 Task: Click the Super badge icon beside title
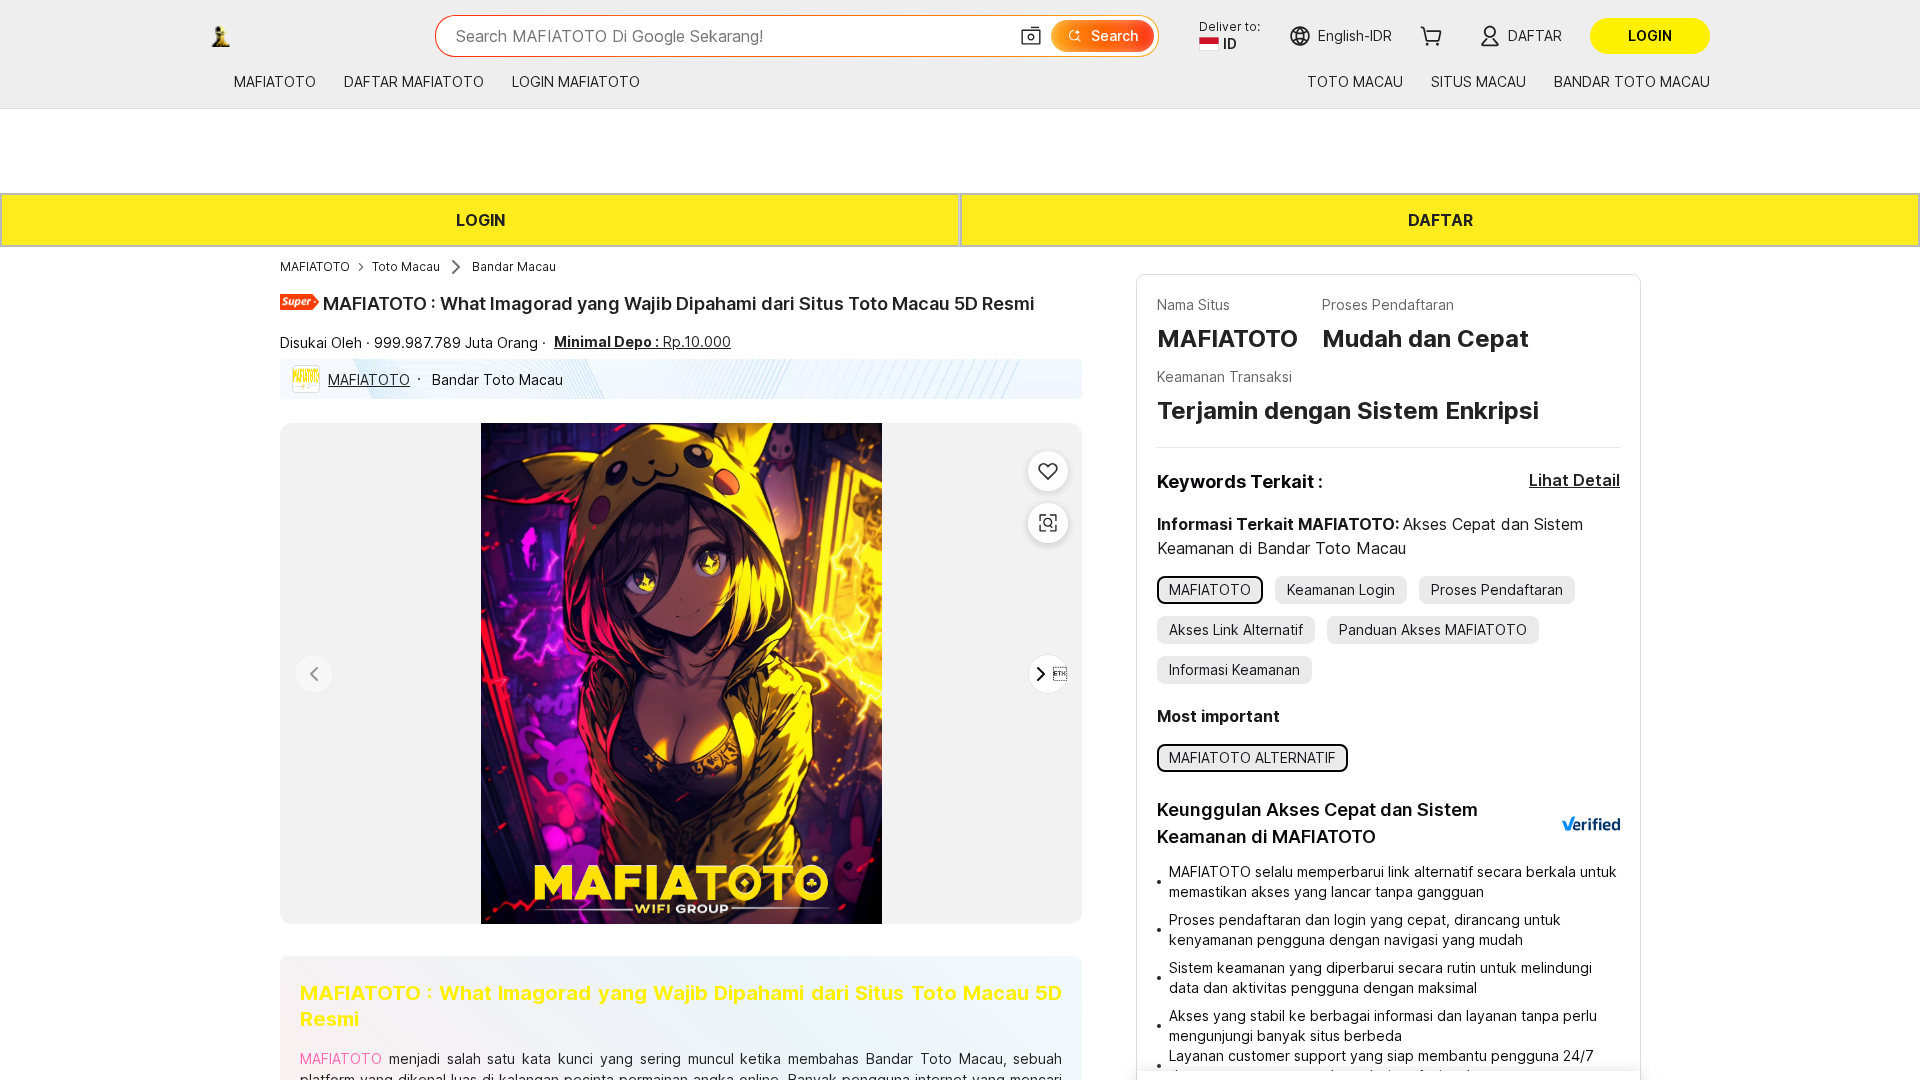tap(299, 302)
